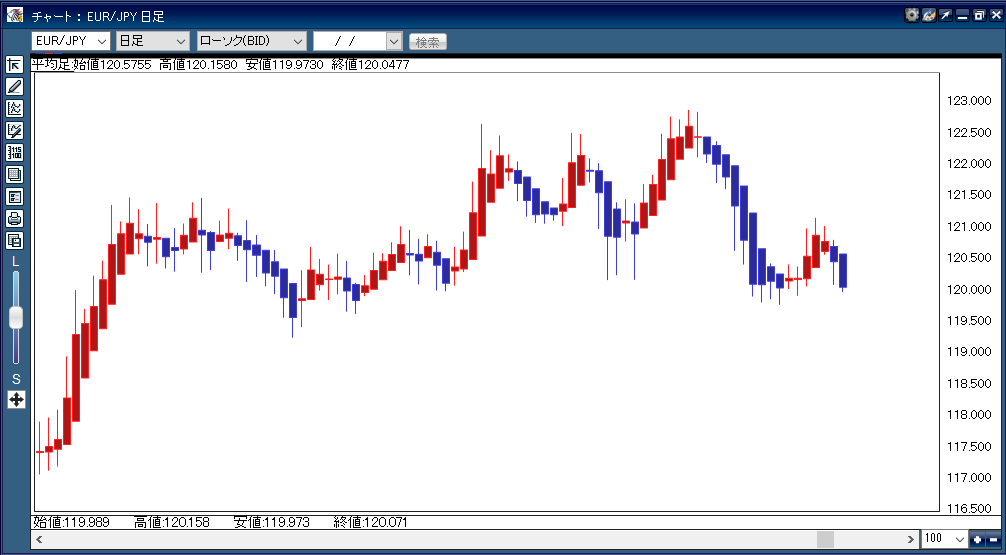This screenshot has width=1006, height=555.
Task: Click the 終値120.0477 value in top info line
Action: 371,65
